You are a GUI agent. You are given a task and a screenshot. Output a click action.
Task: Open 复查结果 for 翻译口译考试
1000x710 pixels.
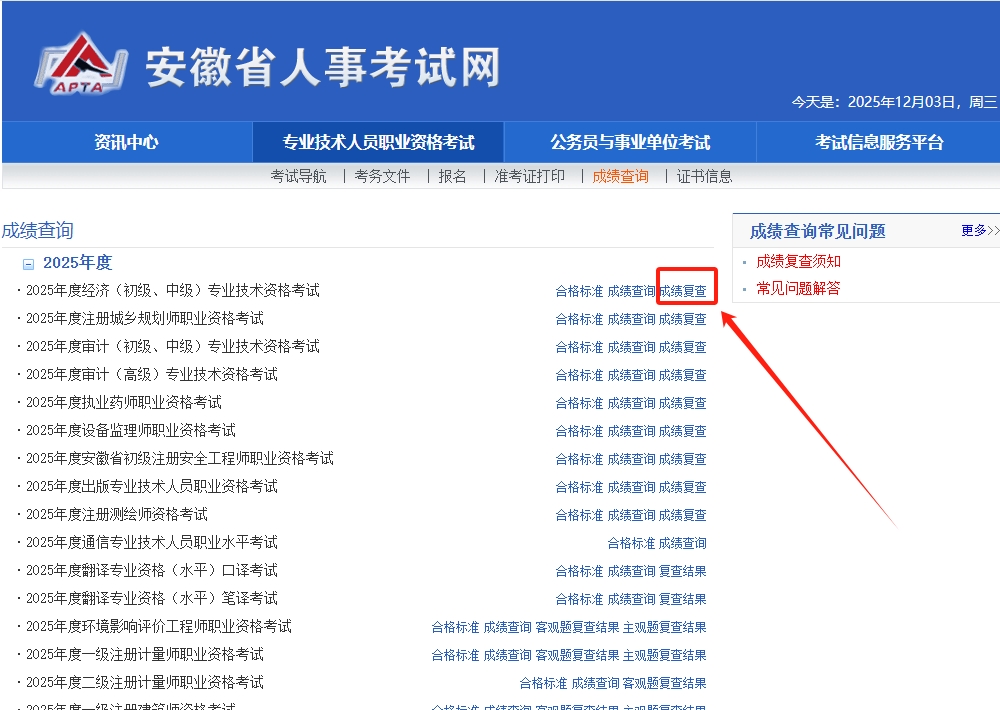pyautogui.click(x=683, y=571)
